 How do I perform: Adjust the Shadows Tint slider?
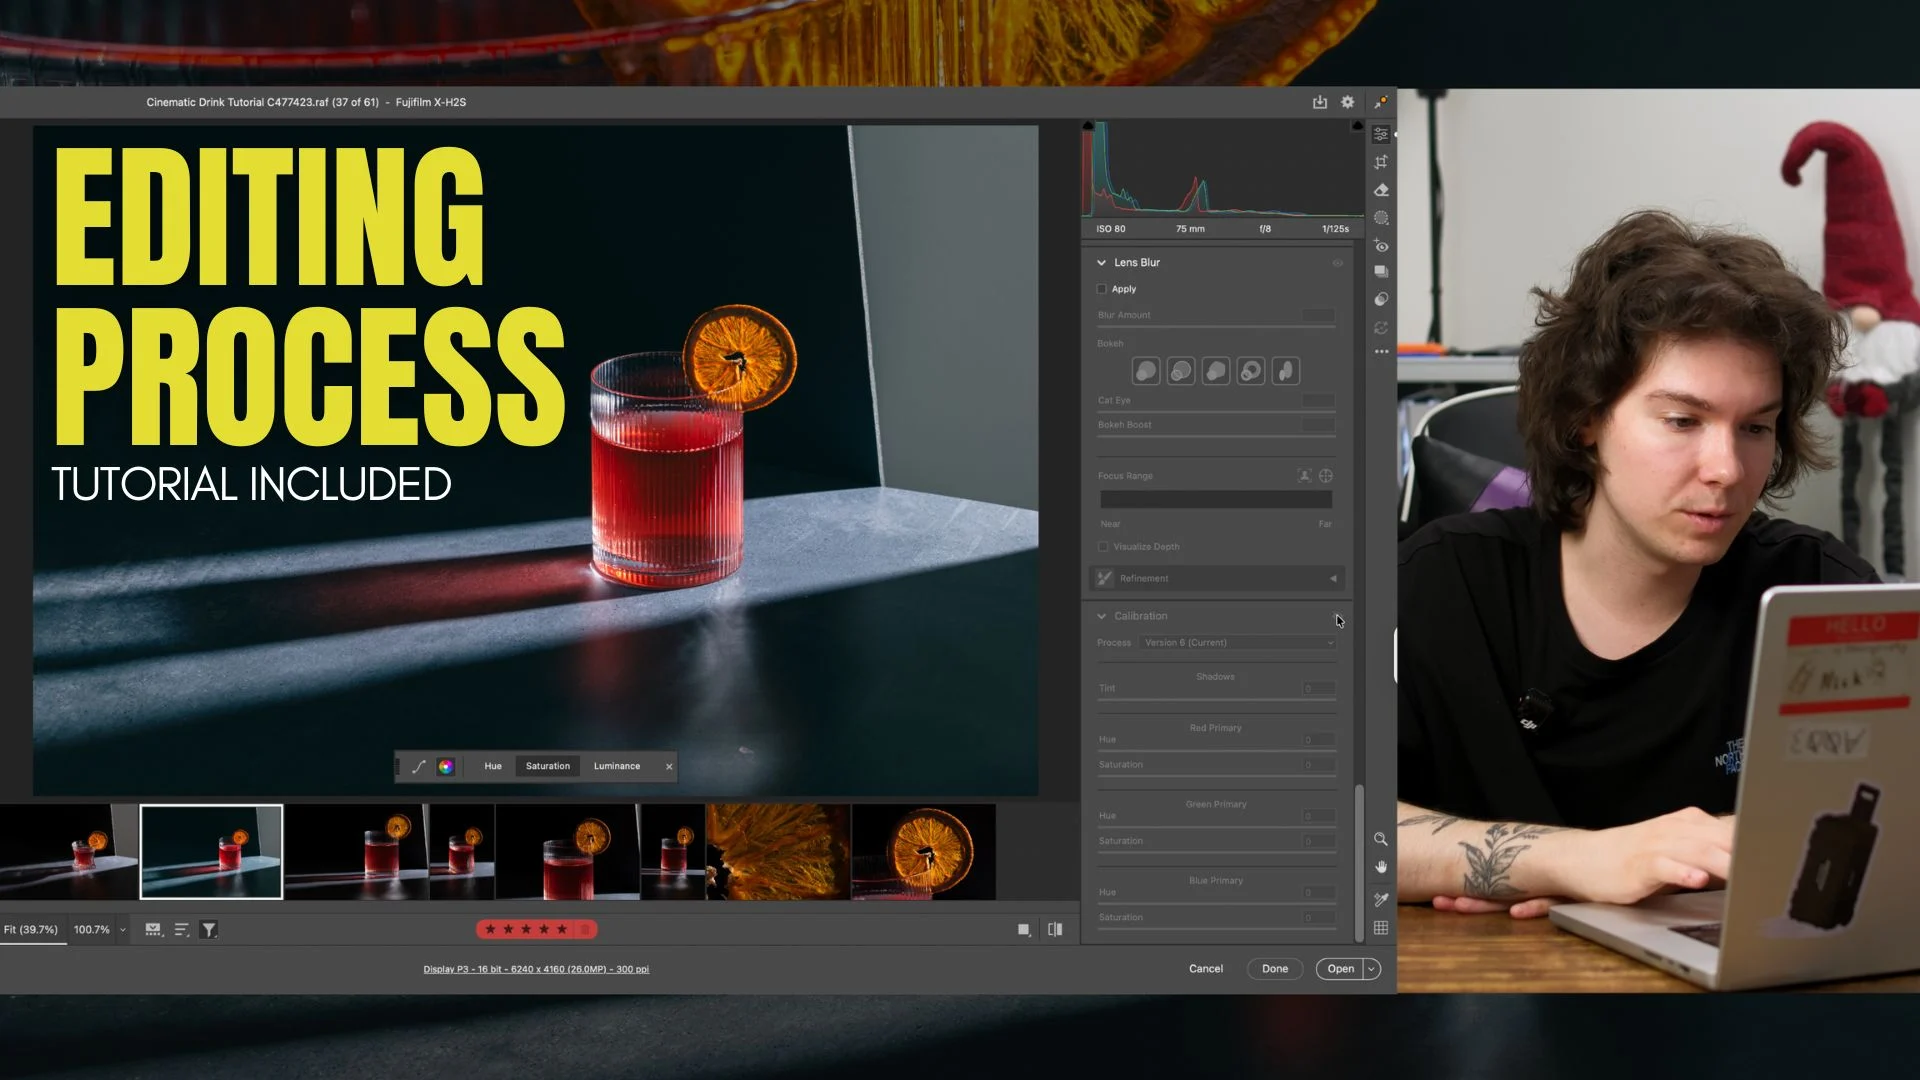point(1216,700)
